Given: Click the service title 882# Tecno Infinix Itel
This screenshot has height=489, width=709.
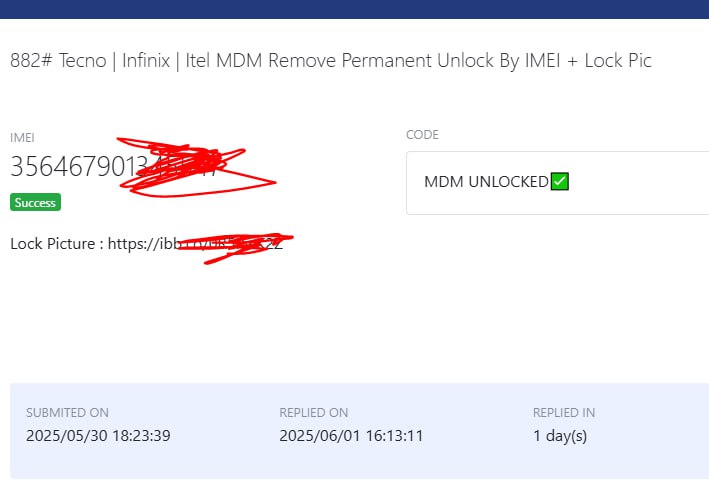Looking at the screenshot, I should (331, 61).
